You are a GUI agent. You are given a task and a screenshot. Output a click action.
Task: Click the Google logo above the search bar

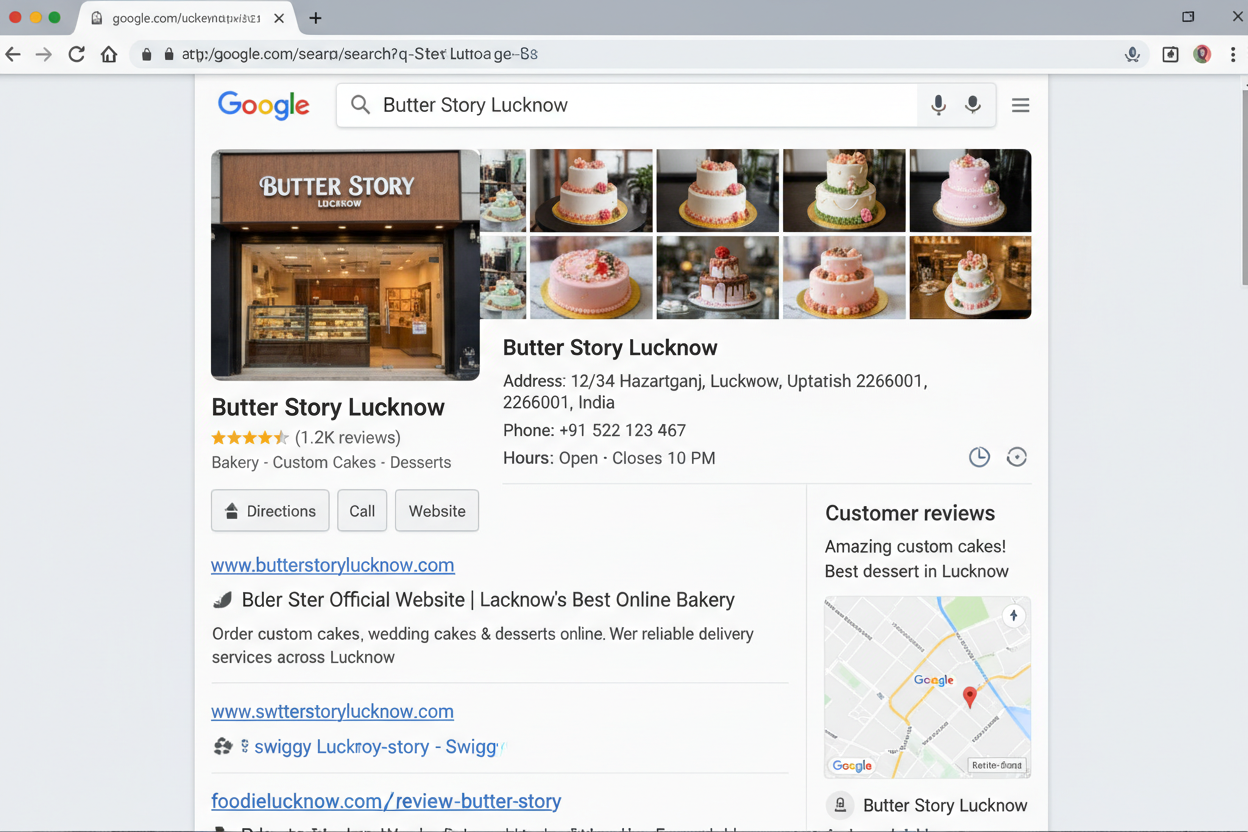(263, 105)
